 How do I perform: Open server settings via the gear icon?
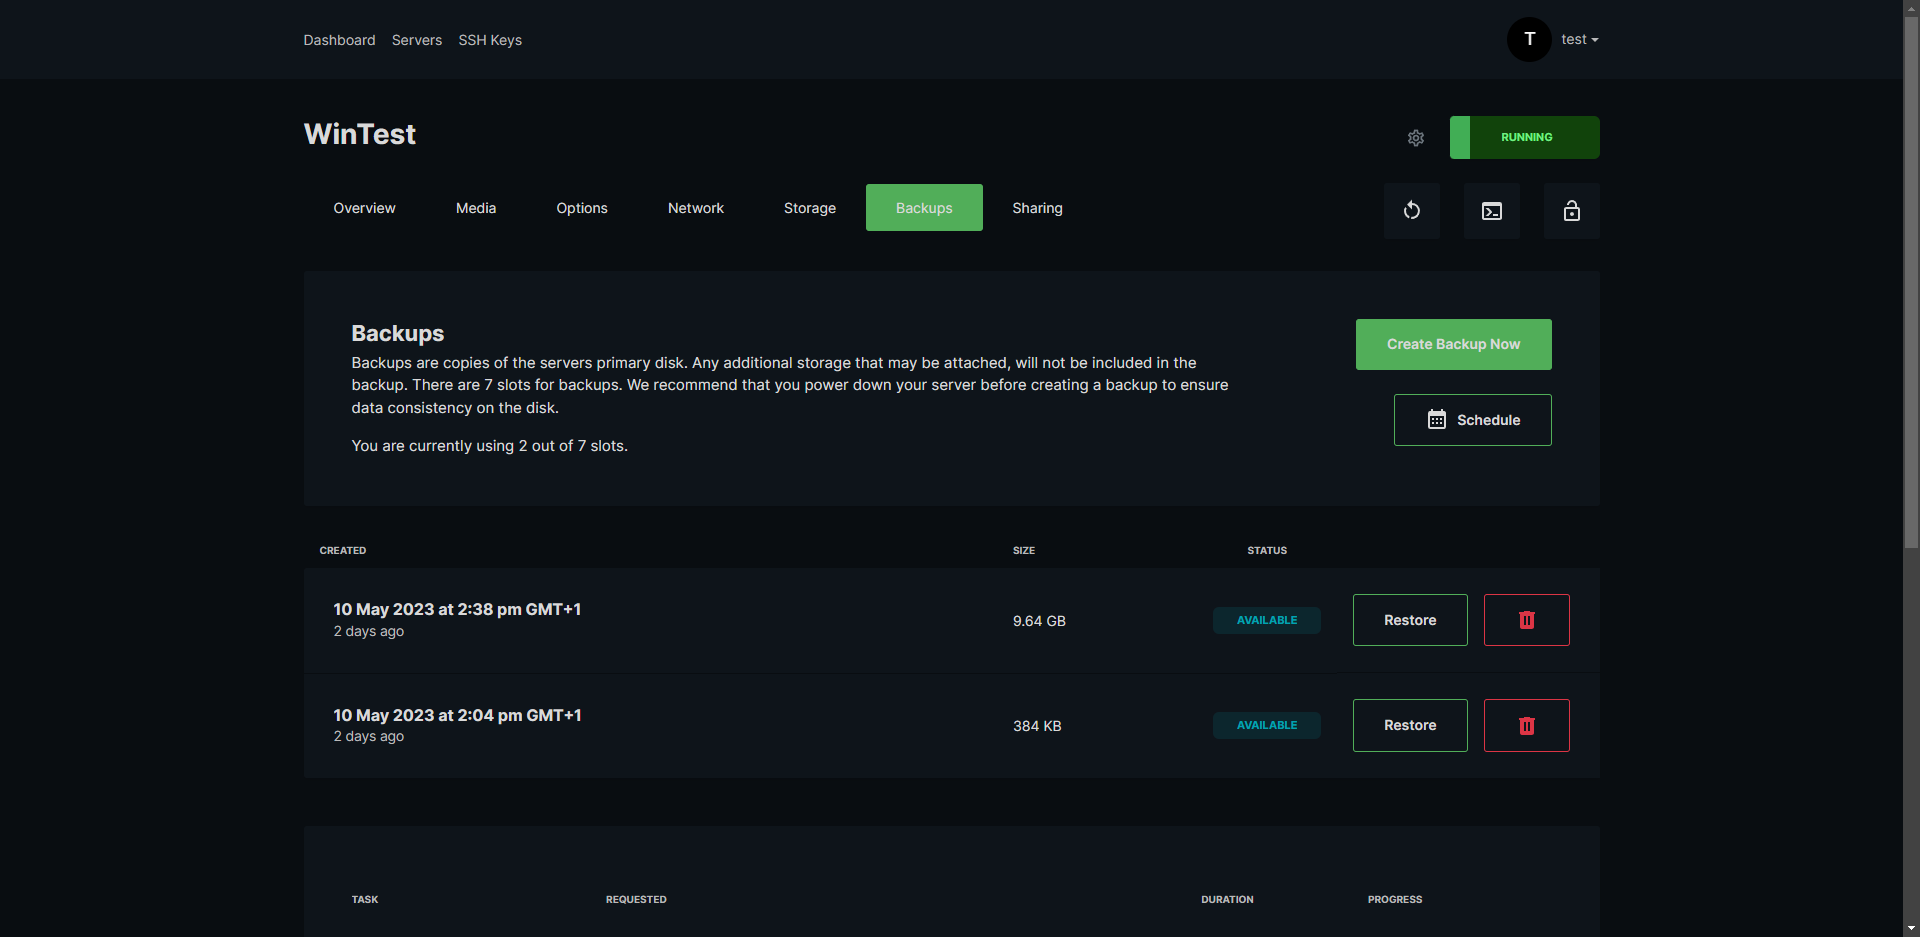pos(1415,137)
